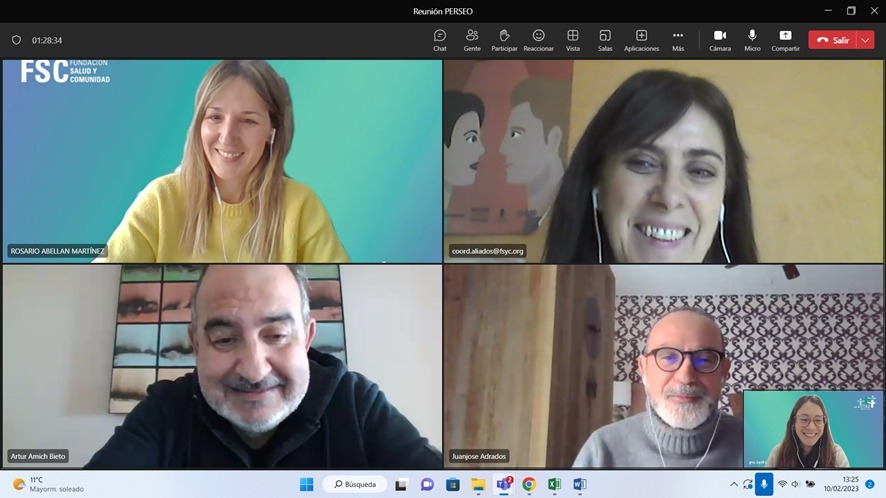Click the battery tray icon
The height and width of the screenshot is (498, 886).
[810, 484]
